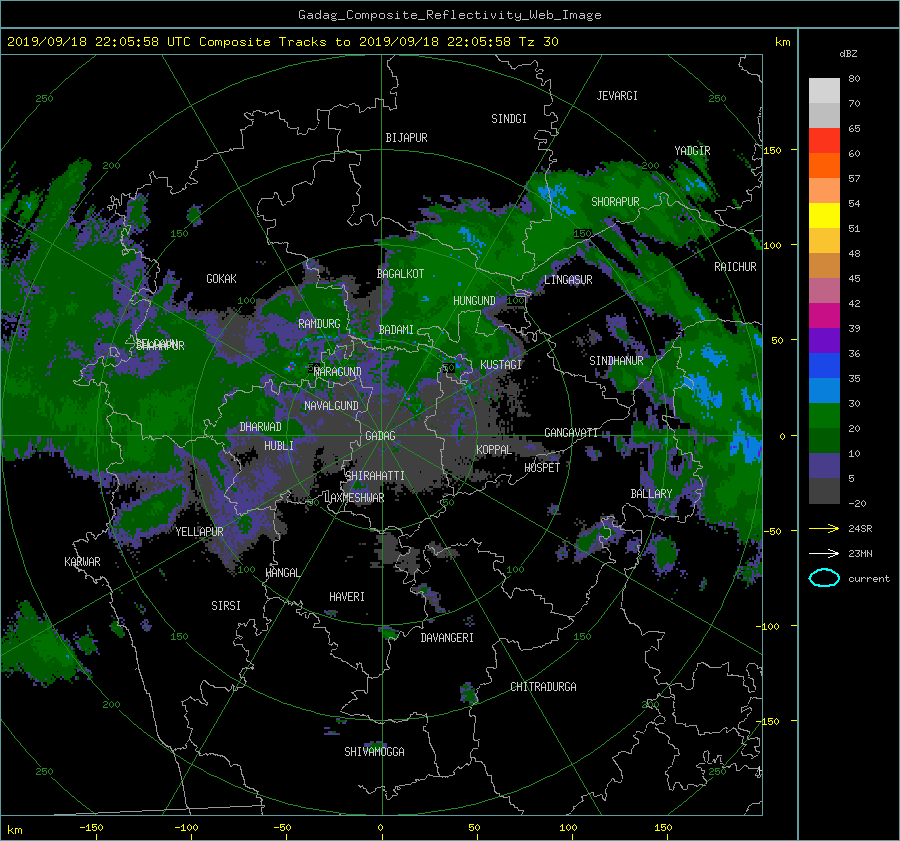Image resolution: width=900 pixels, height=841 pixels.
Task: Click the BADAMI city label
Action: click(396, 330)
